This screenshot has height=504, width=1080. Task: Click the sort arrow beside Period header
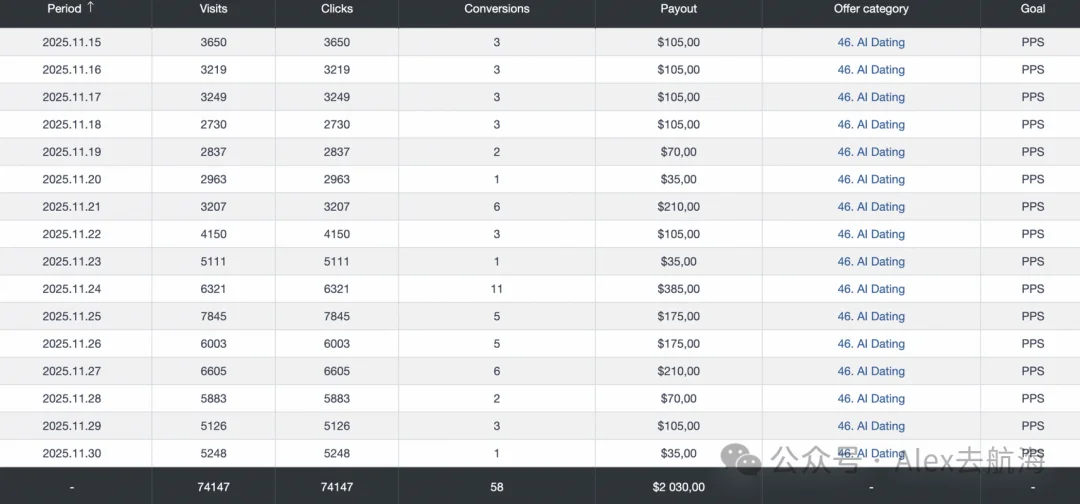point(90,8)
